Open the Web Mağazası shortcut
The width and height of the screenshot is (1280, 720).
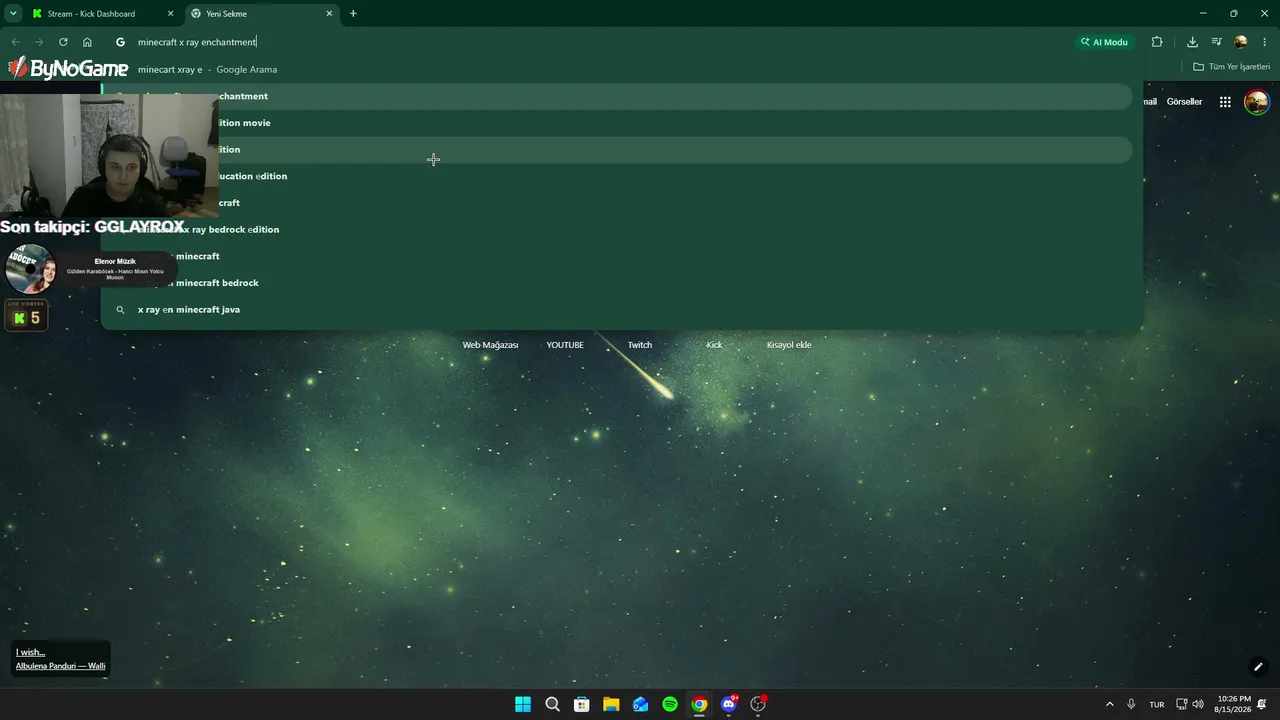(x=490, y=345)
